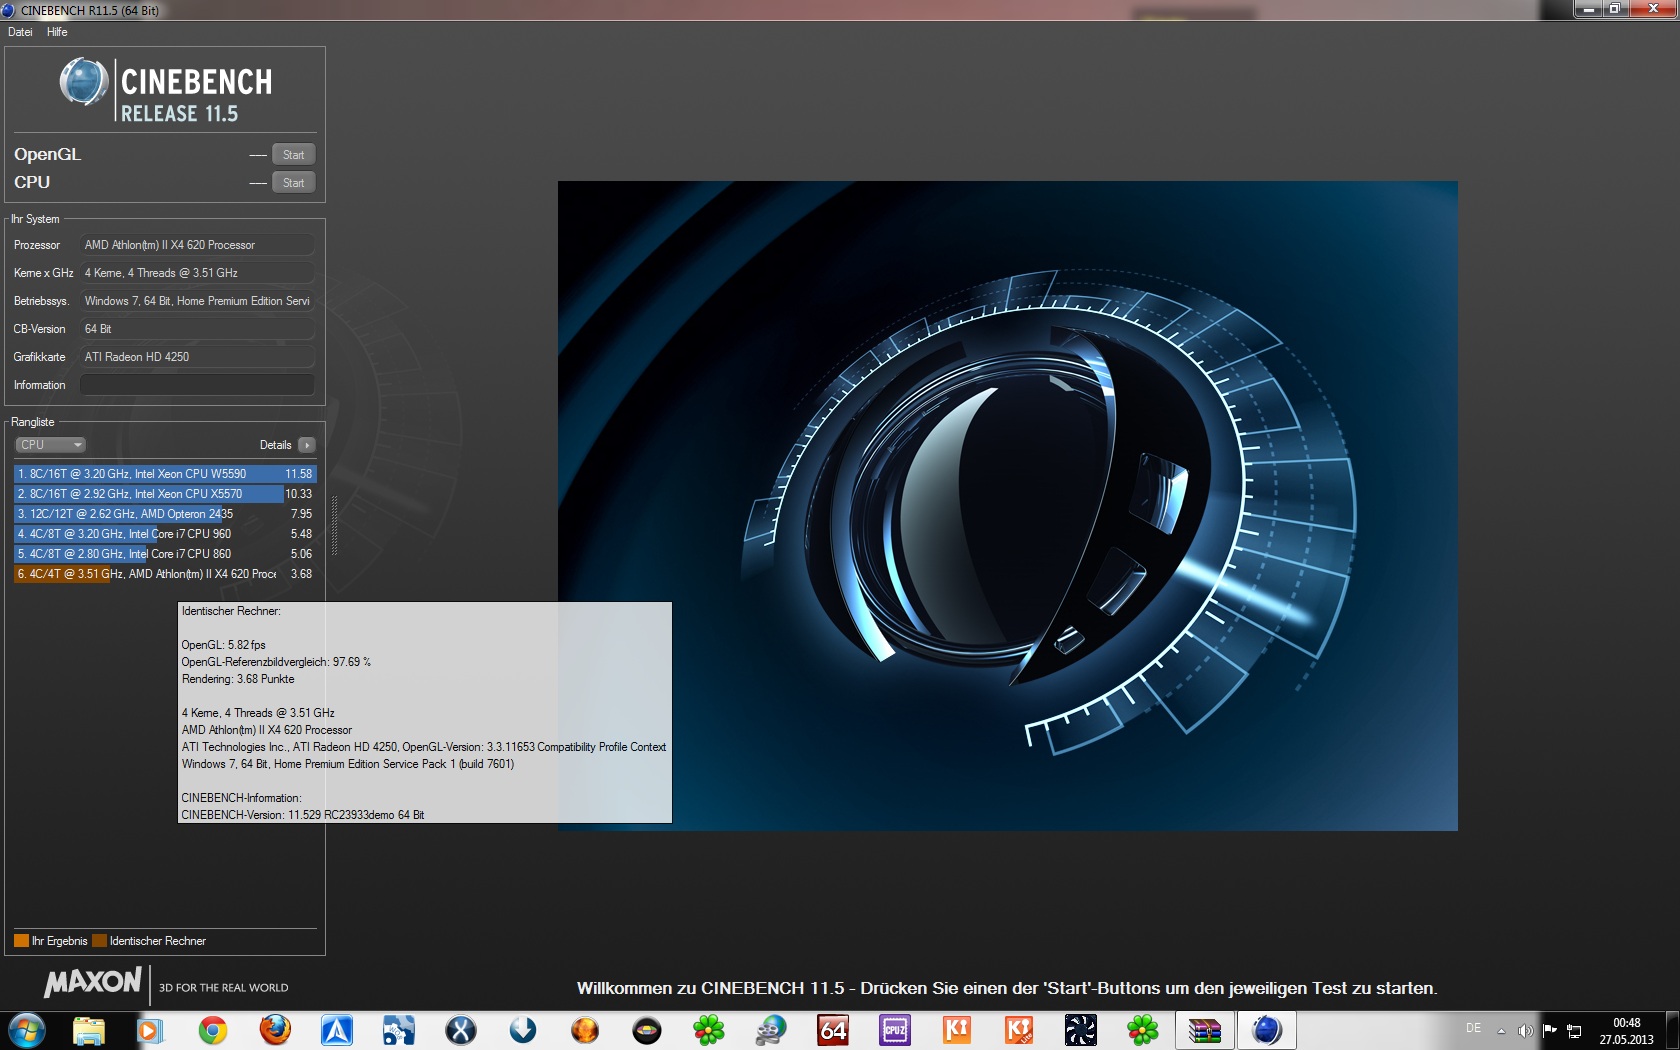1680x1050 pixels.
Task: Click the CB-Version value 64 Bit
Action: click(x=197, y=329)
